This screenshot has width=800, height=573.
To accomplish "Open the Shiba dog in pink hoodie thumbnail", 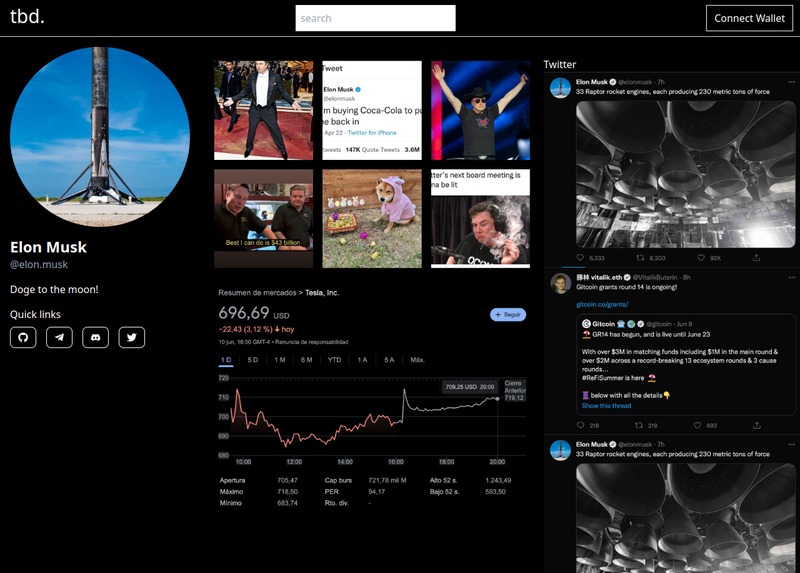I will 372,218.
